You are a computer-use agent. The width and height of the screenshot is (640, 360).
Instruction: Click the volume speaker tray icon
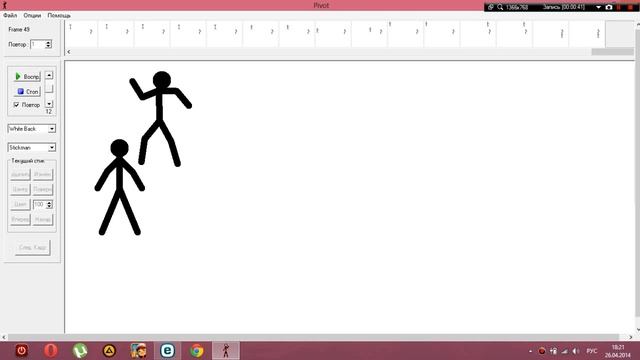point(576,351)
